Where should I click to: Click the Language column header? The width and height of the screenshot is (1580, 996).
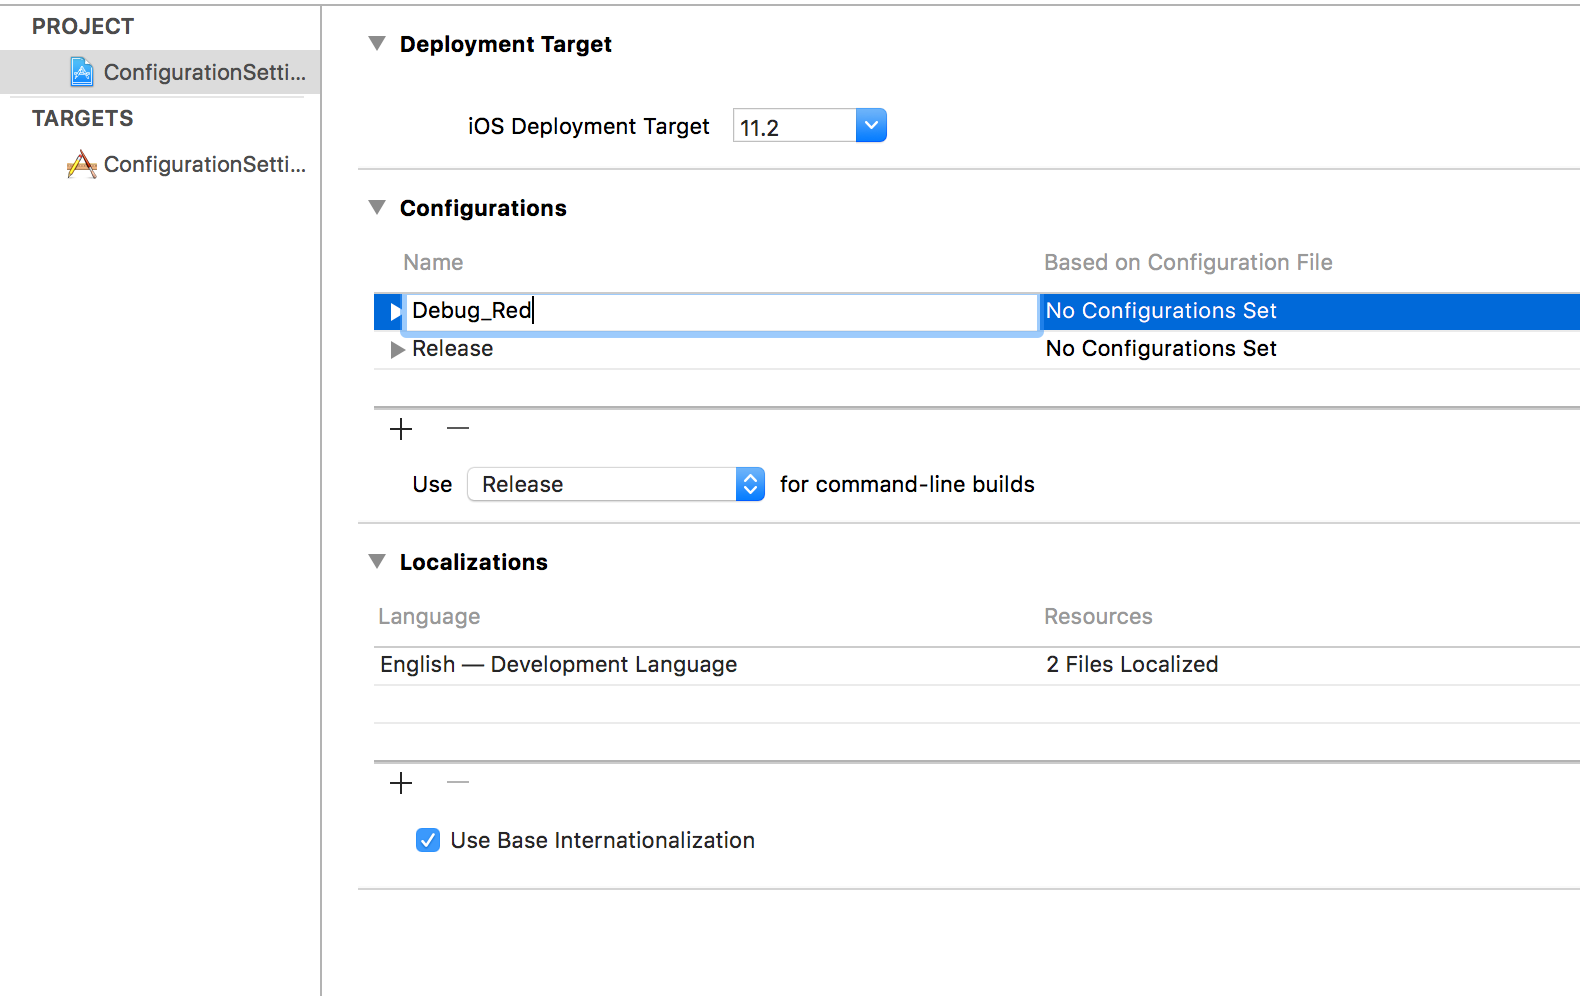click(x=429, y=617)
